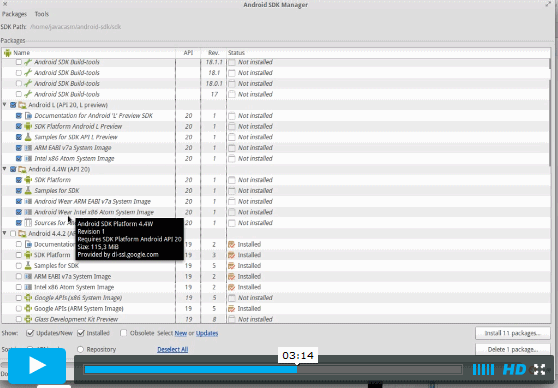This screenshot has width=558, height=388.
Task: Check Google APIs (x86 System Image) checkbox
Action: point(19,298)
